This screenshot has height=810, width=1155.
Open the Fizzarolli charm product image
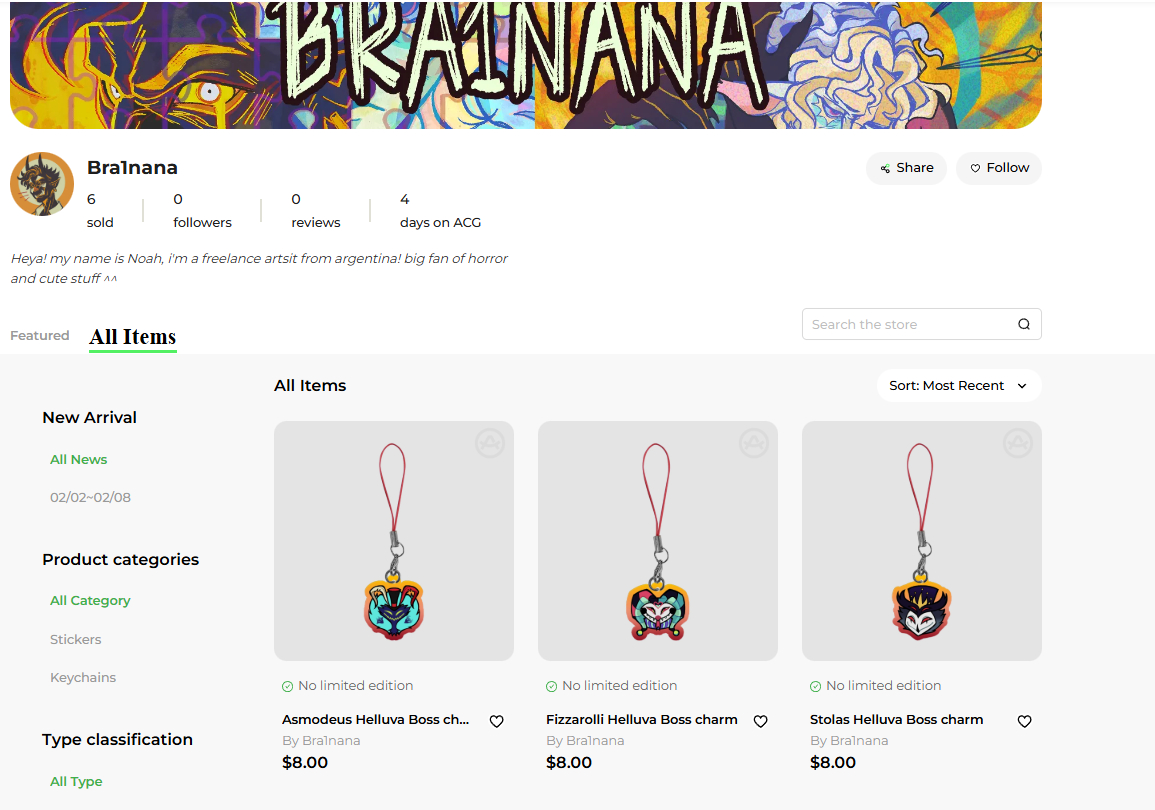click(658, 541)
